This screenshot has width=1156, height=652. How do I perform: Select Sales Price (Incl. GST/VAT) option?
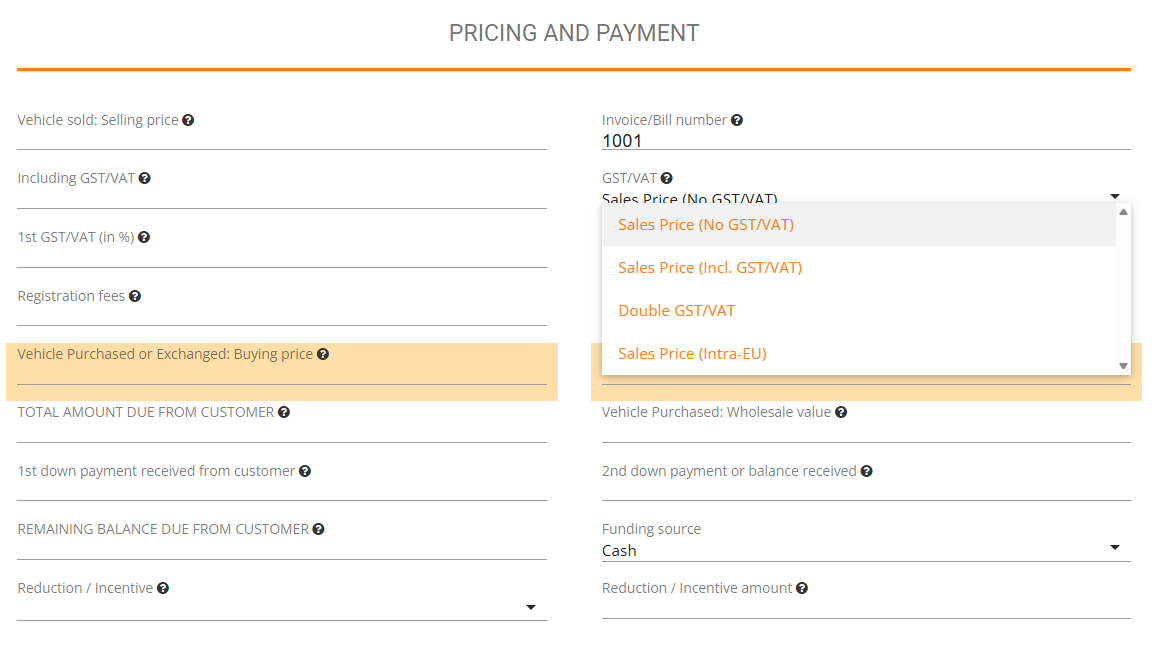click(x=710, y=267)
